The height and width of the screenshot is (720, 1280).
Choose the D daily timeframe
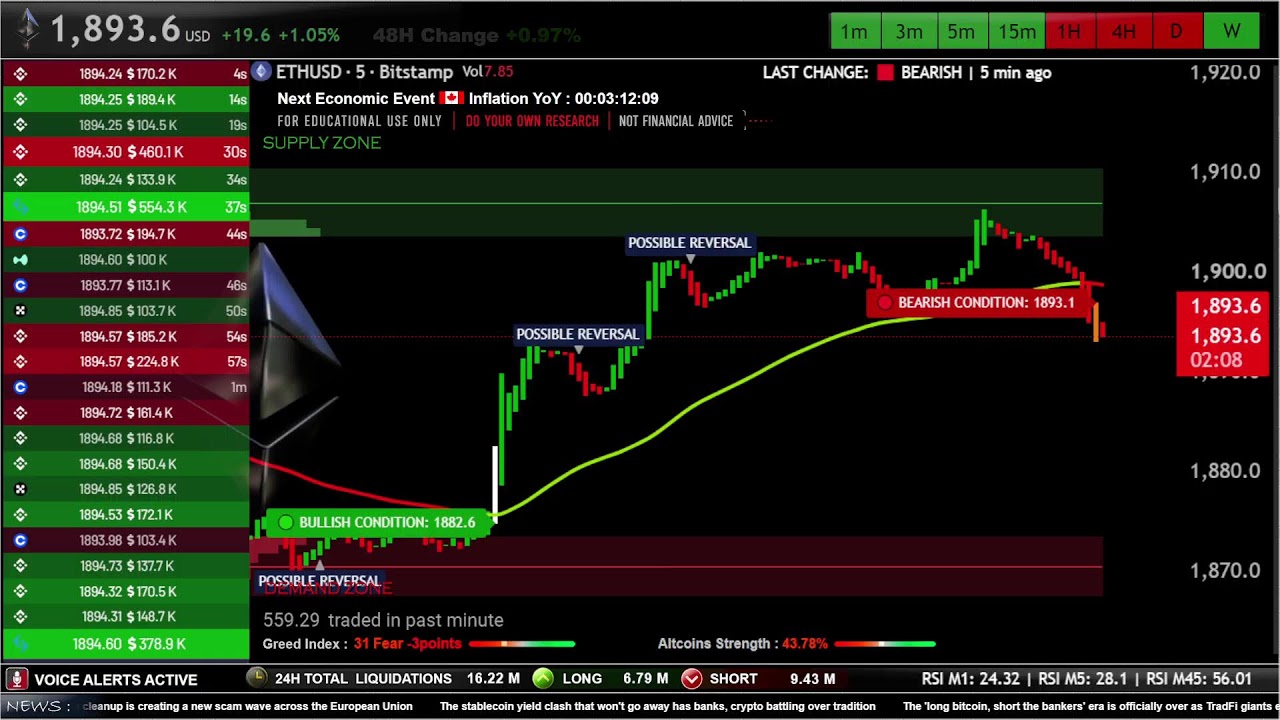click(x=1176, y=32)
